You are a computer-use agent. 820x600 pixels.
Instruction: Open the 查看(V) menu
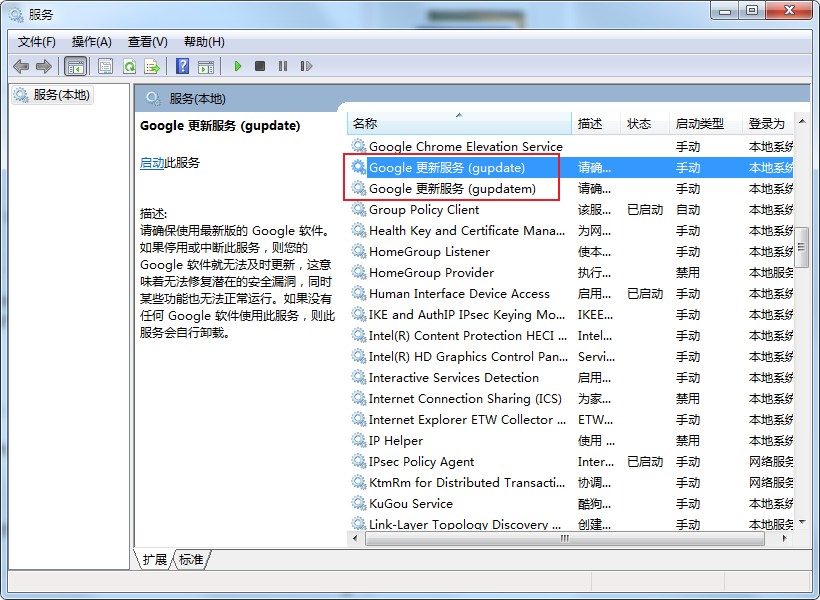tap(147, 42)
